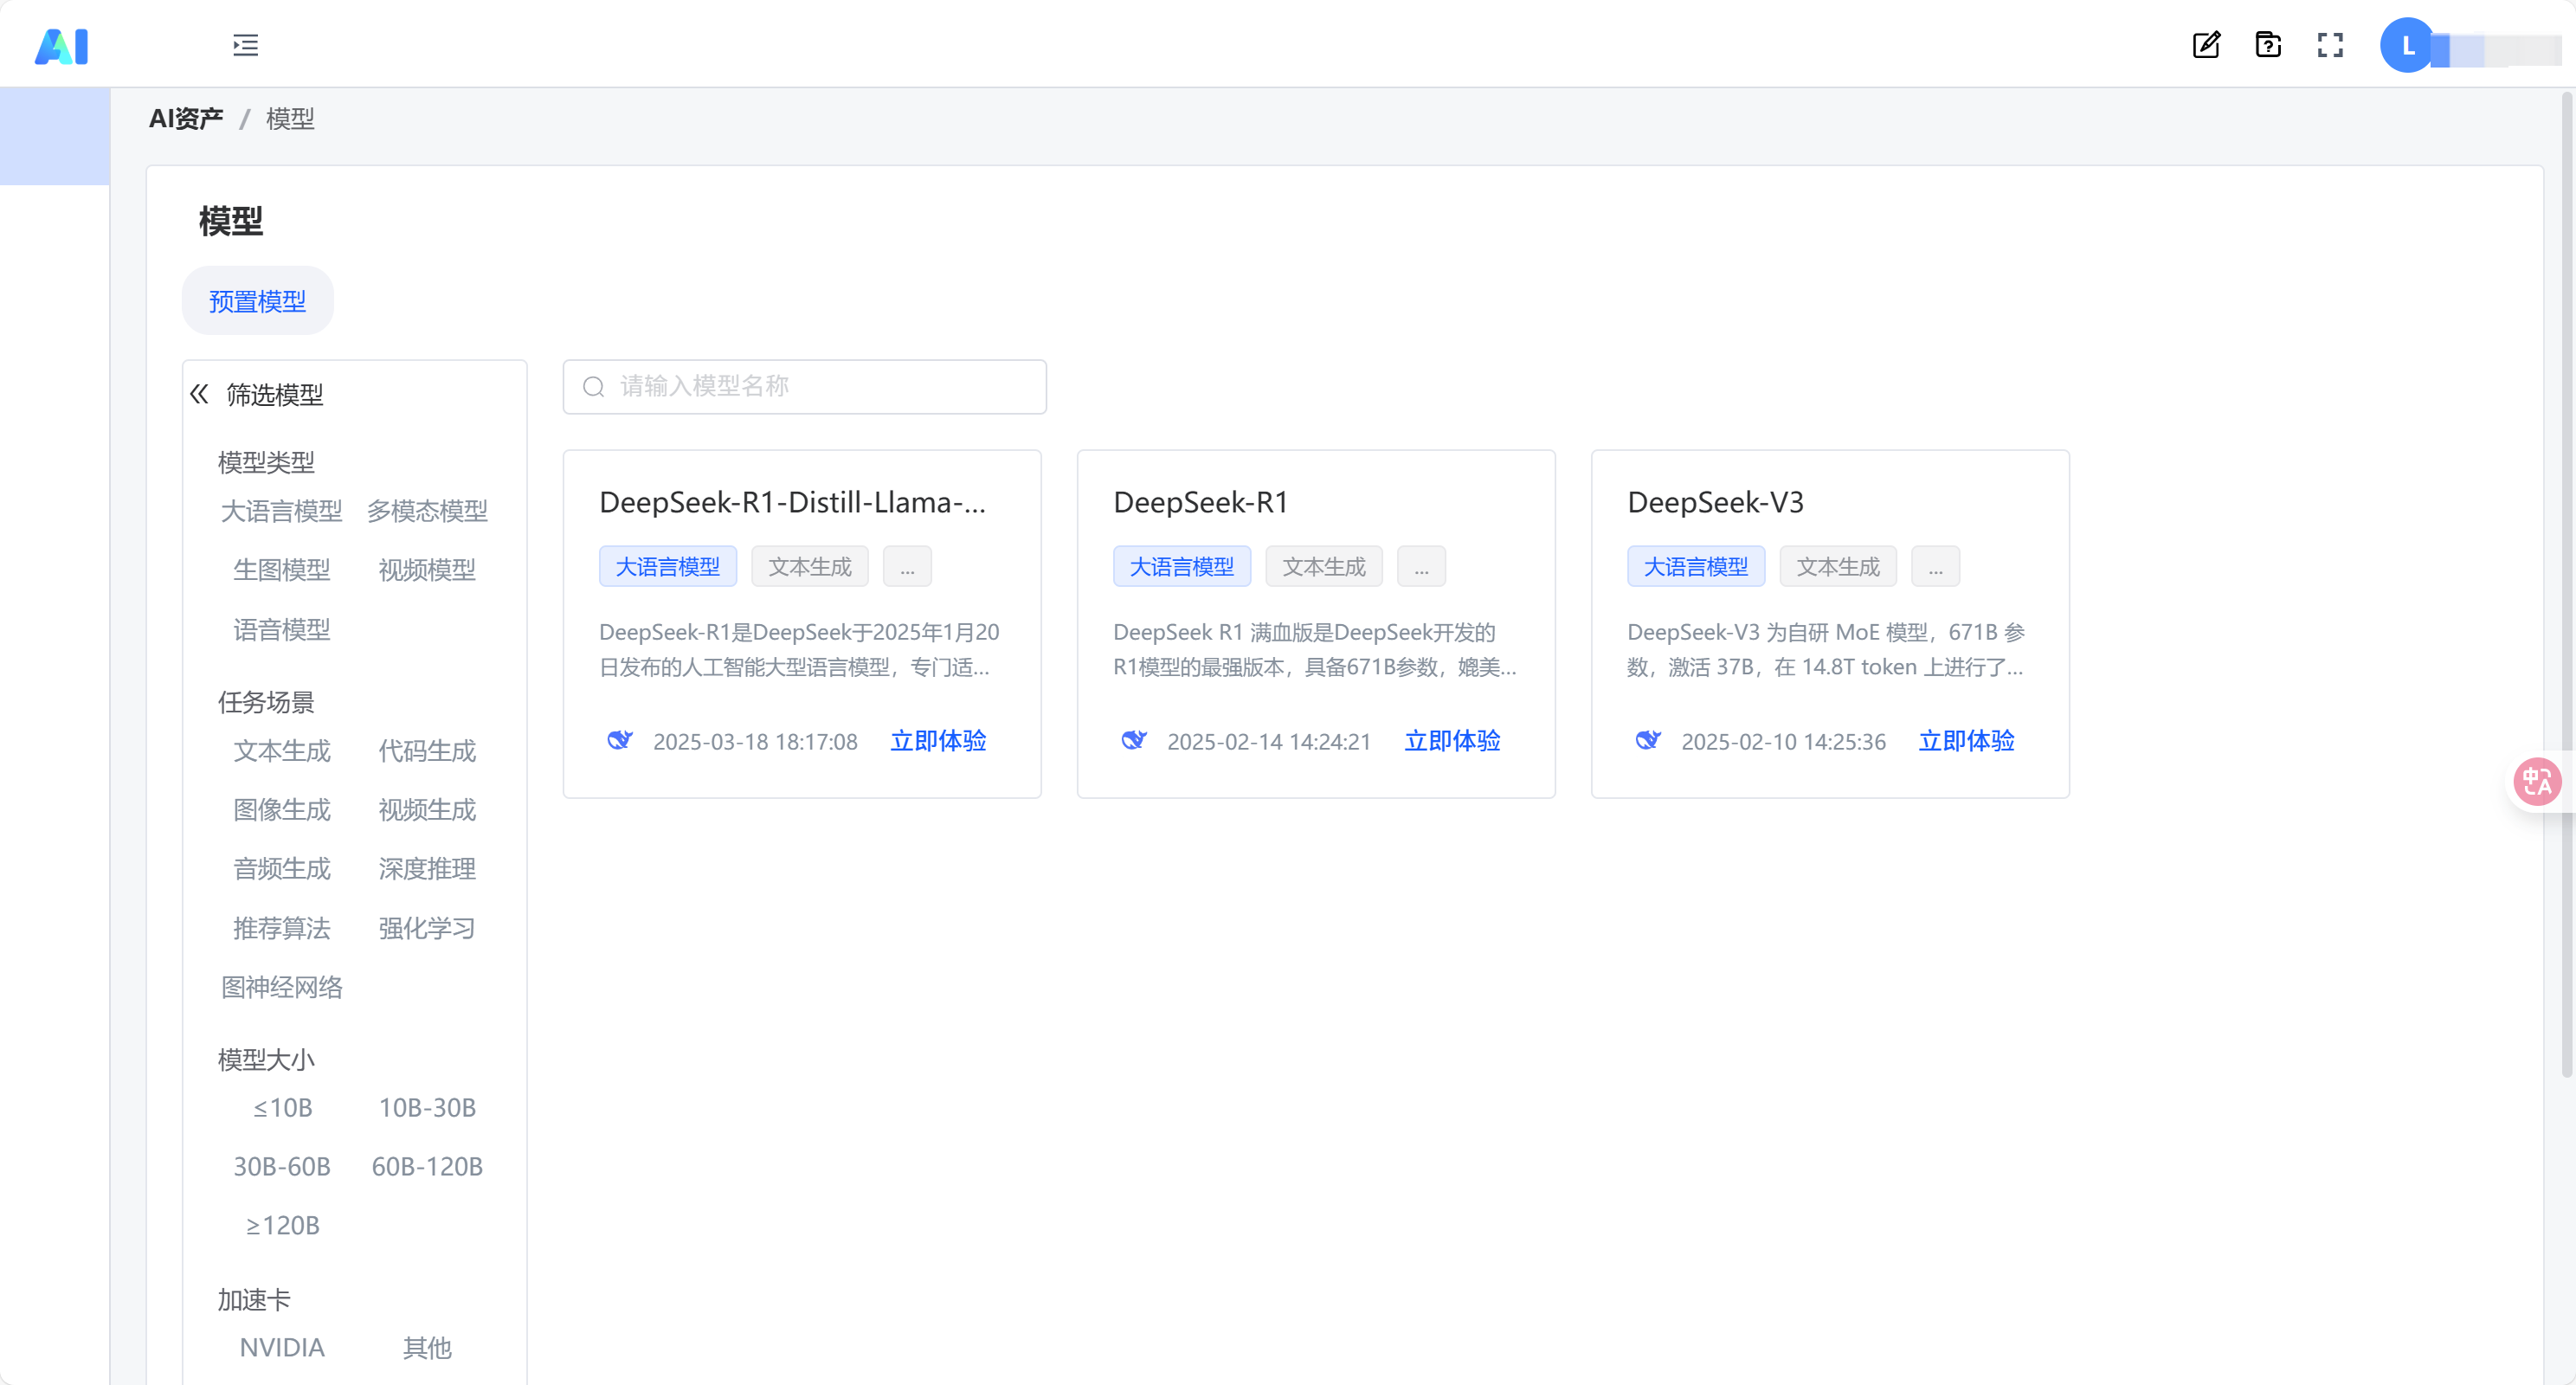The height and width of the screenshot is (1385, 2576).
Task: Click the DeepSeek whale icon on DeepSeek-R1-Distill-Llama card
Action: (620, 740)
